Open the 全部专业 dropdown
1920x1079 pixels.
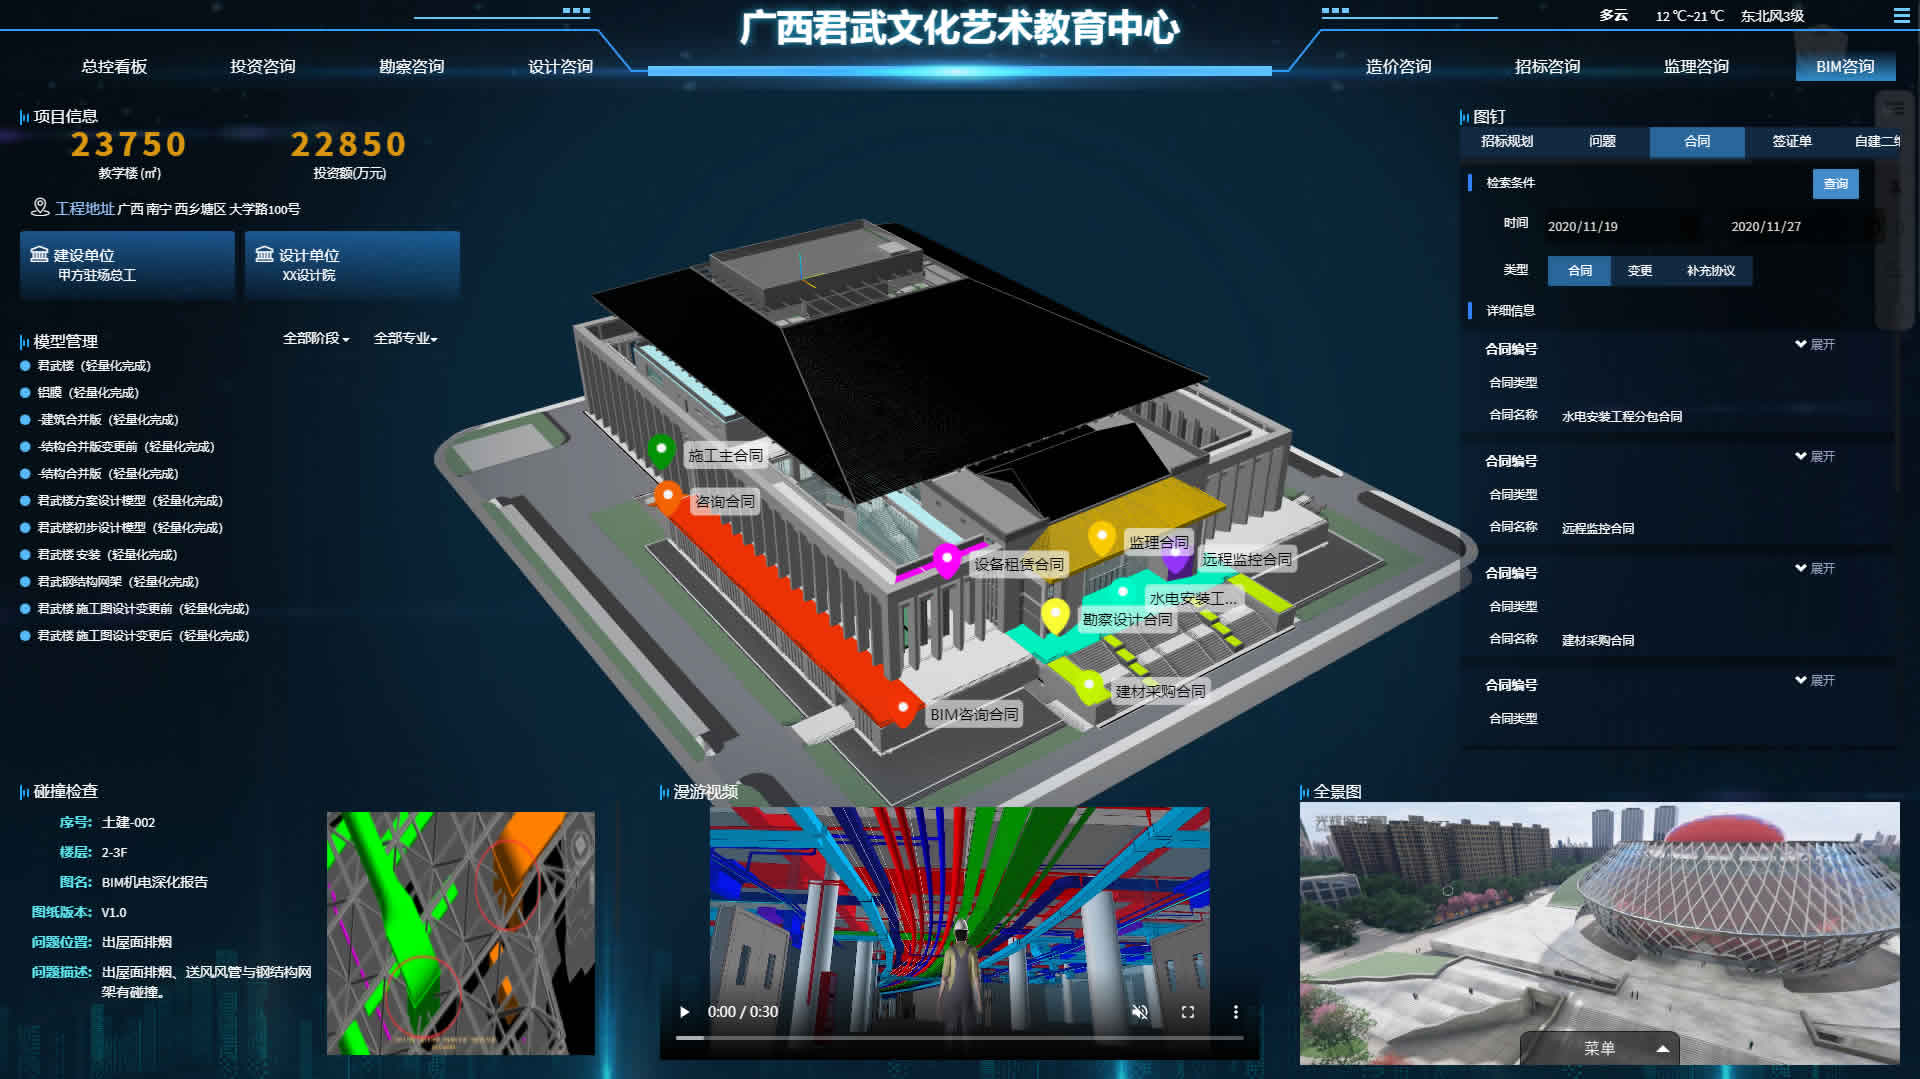405,338
